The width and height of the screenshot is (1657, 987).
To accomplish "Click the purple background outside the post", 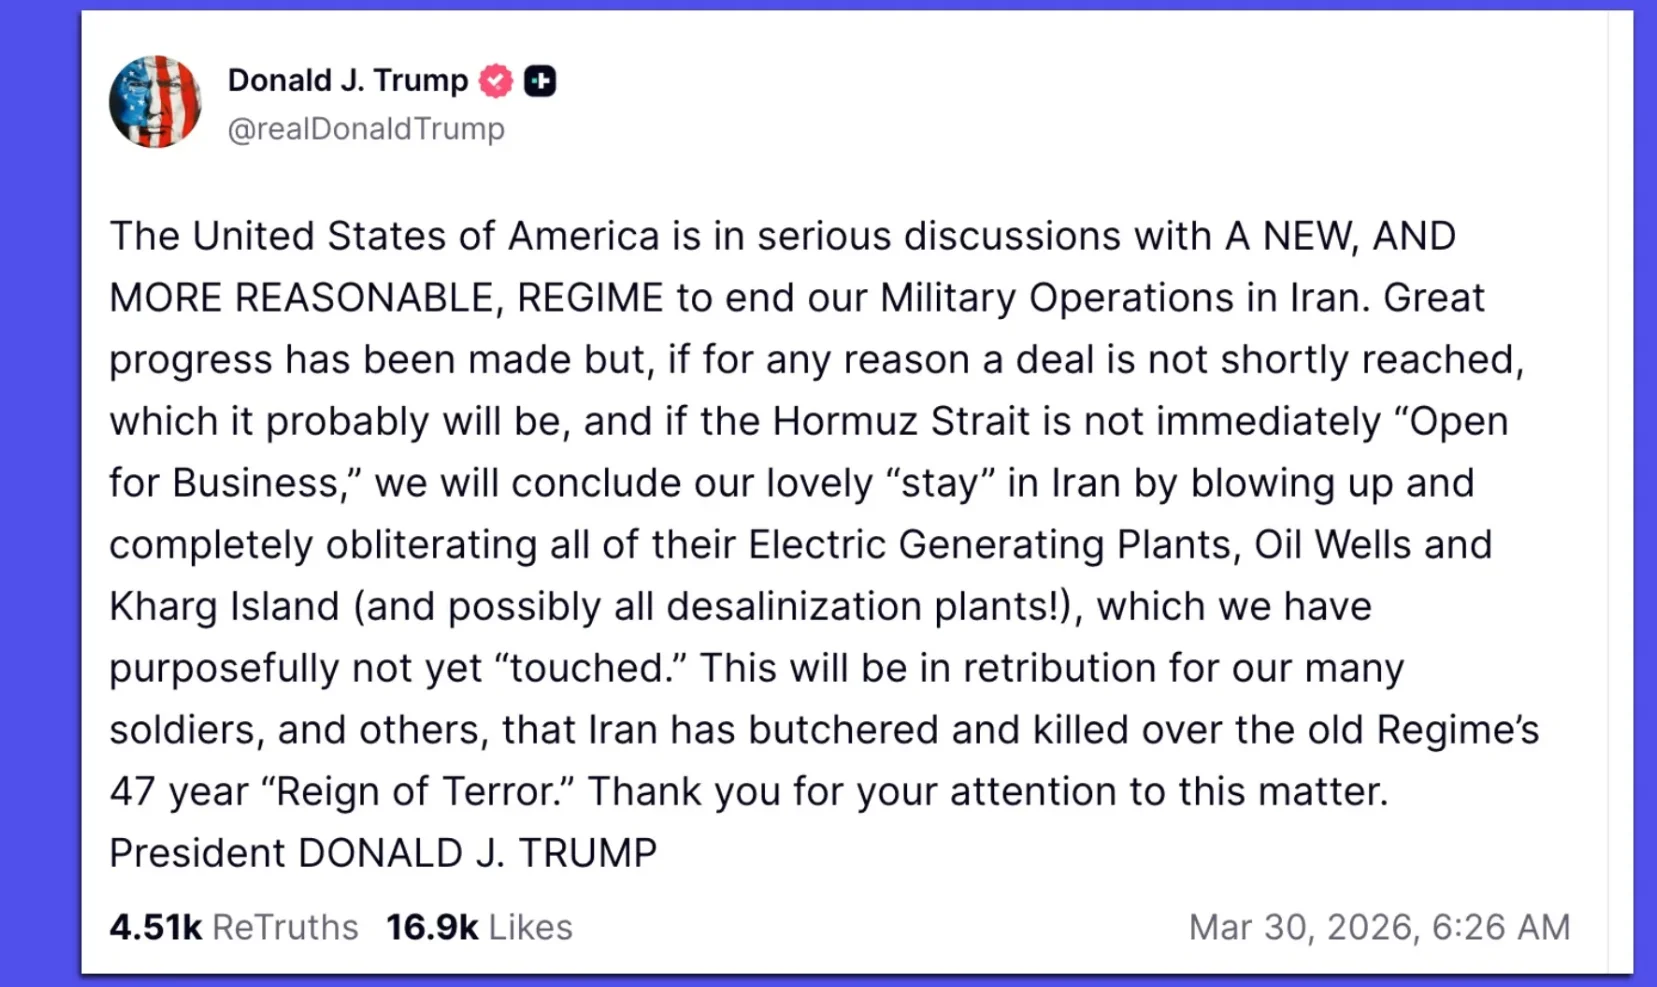I will (40, 500).
